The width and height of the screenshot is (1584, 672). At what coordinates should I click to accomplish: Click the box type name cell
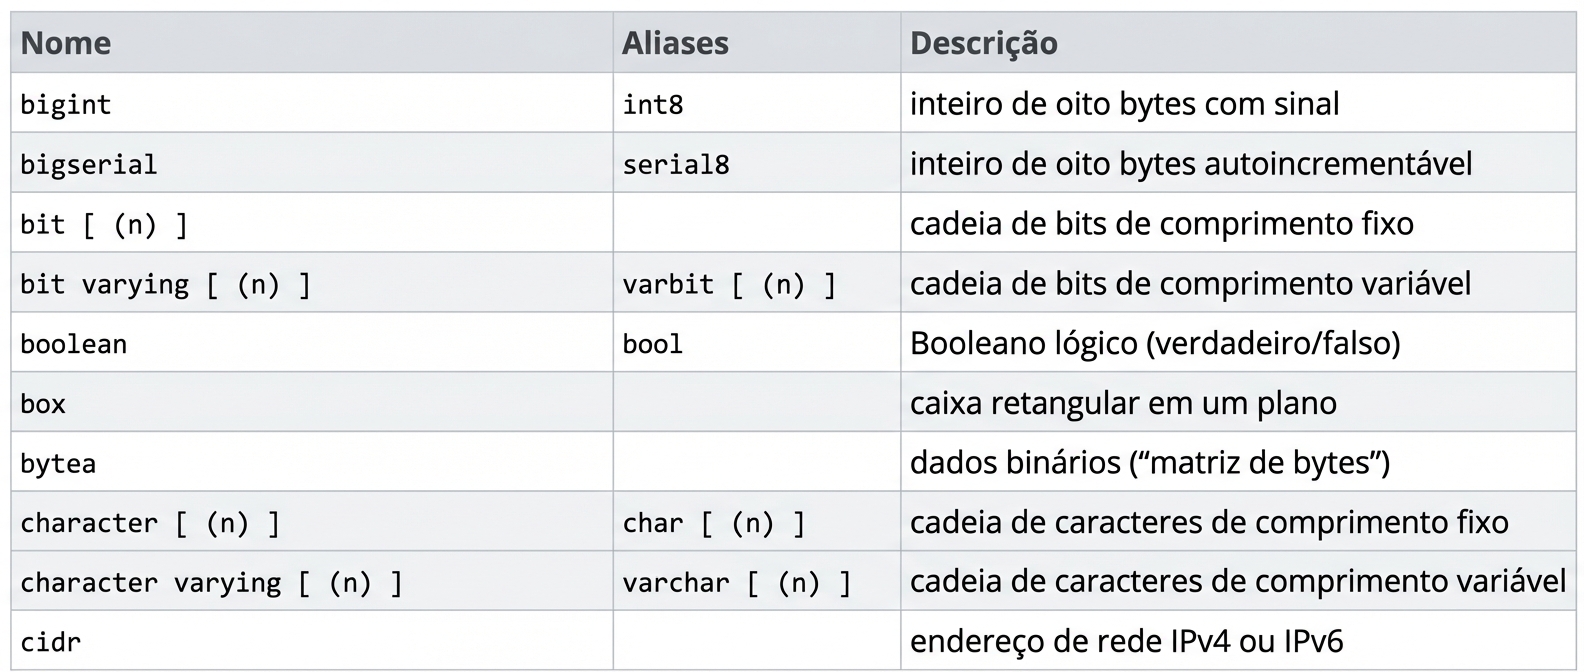(x=43, y=404)
